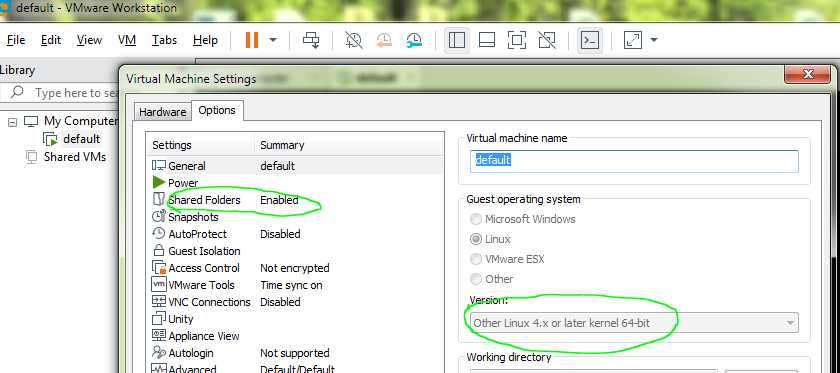The width and height of the screenshot is (840, 373).
Task: Click the AutoProtect icon
Action: [159, 233]
